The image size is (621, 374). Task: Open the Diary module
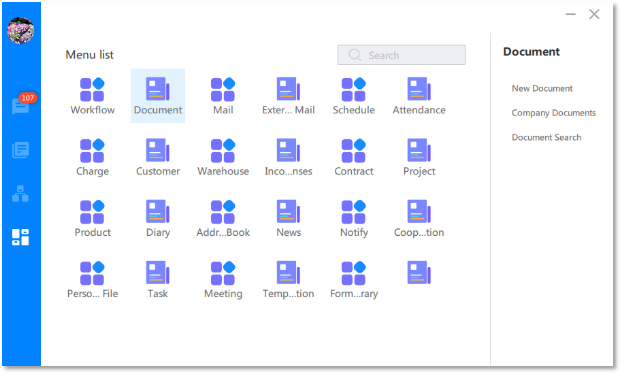158,211
